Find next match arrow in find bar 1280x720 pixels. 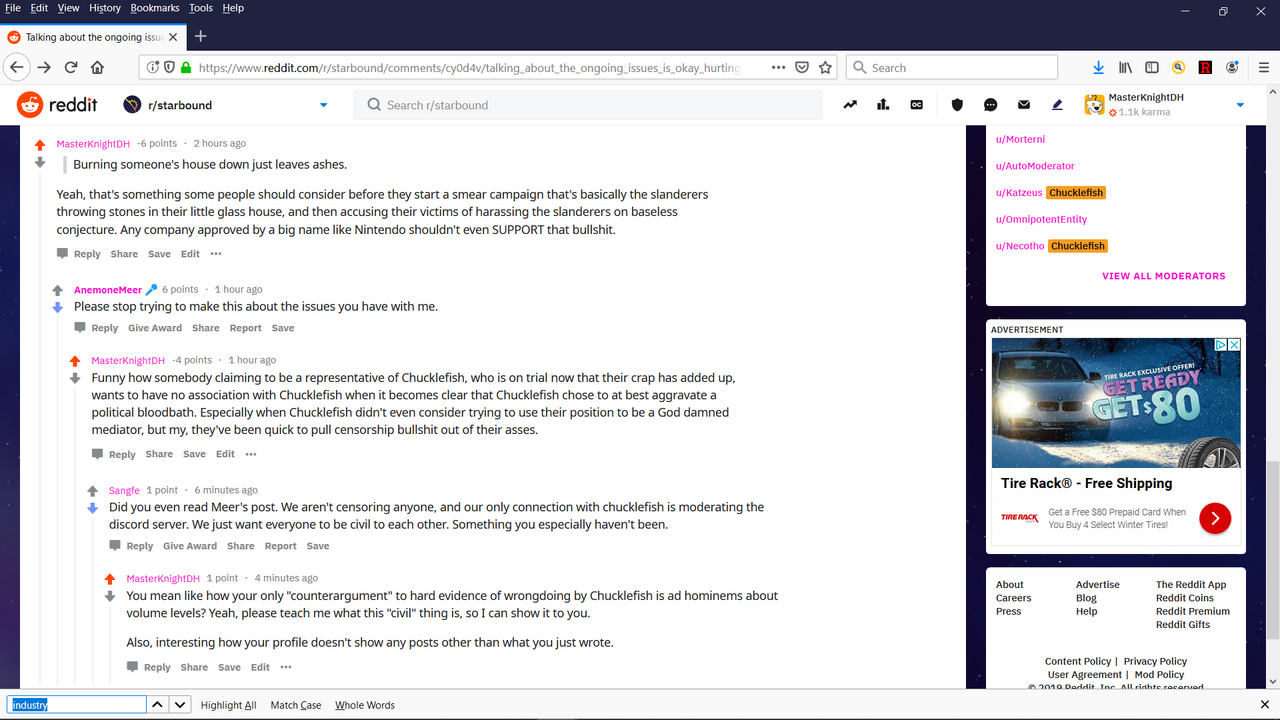point(180,705)
